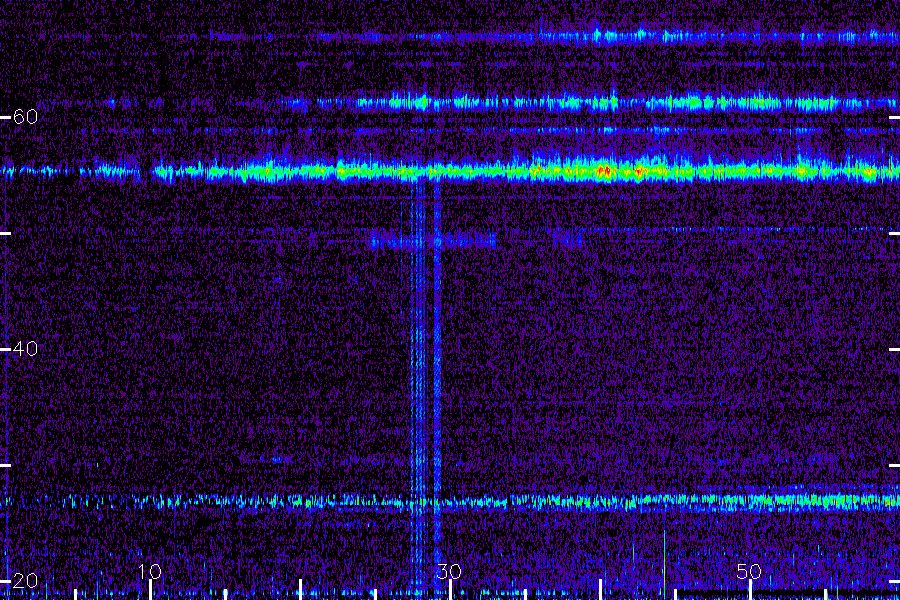
Task: Click the "40" label on the vertical axis
Action: coord(25,349)
